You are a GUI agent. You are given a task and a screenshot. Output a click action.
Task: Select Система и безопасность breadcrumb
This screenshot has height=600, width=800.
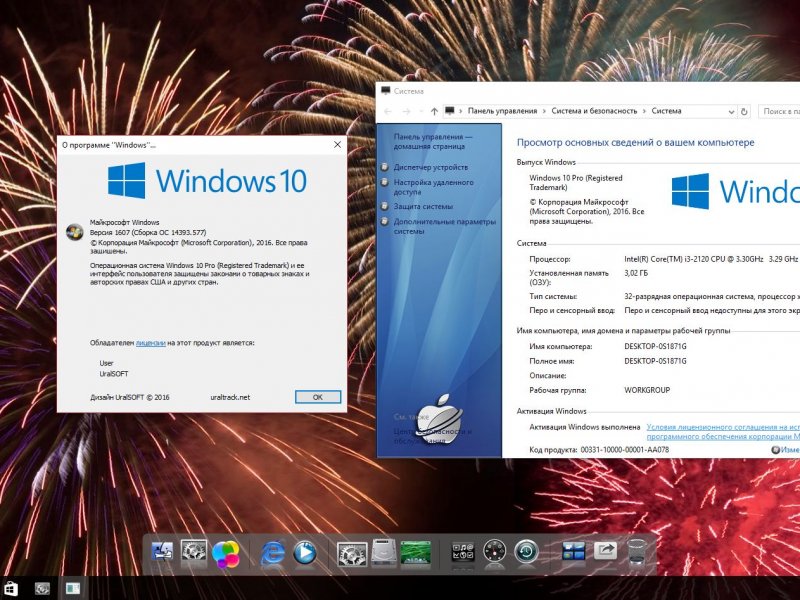(x=594, y=111)
